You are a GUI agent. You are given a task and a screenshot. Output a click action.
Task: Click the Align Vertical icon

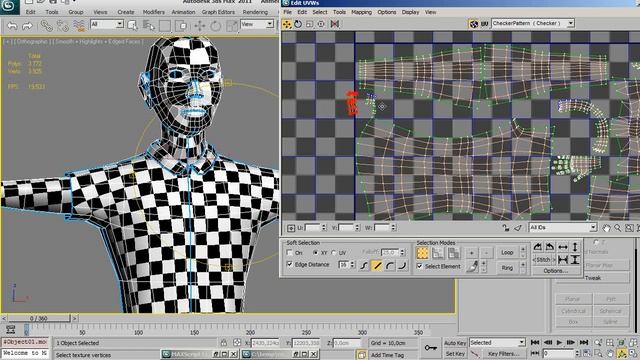(575, 259)
